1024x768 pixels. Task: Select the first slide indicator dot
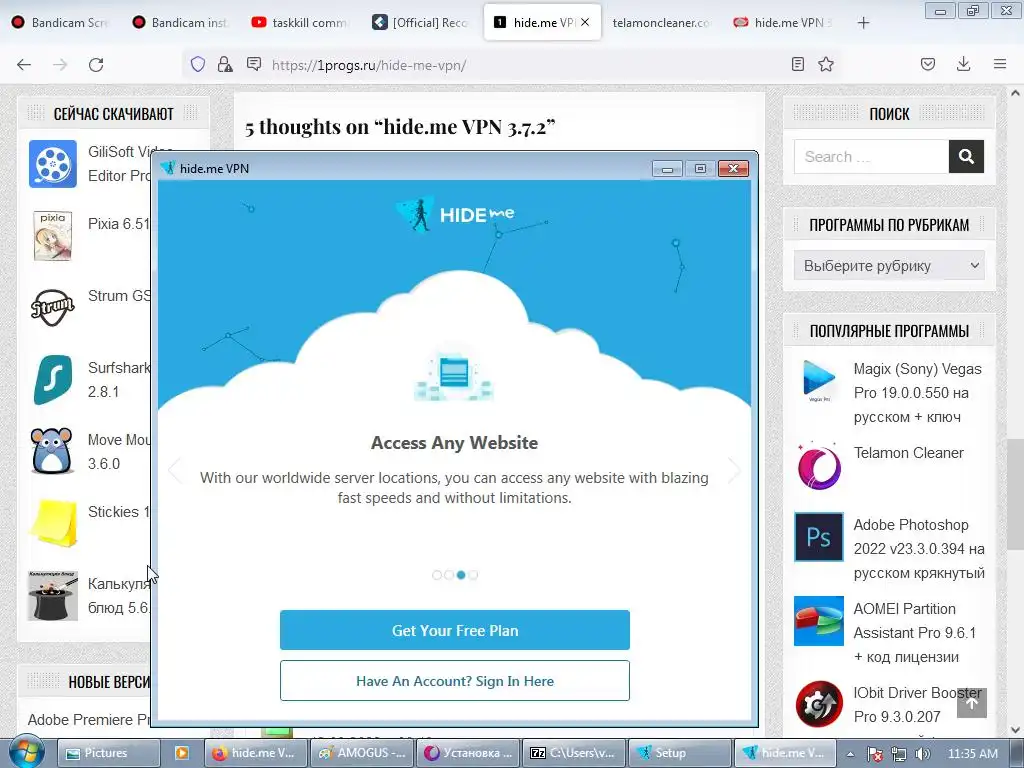click(x=437, y=575)
